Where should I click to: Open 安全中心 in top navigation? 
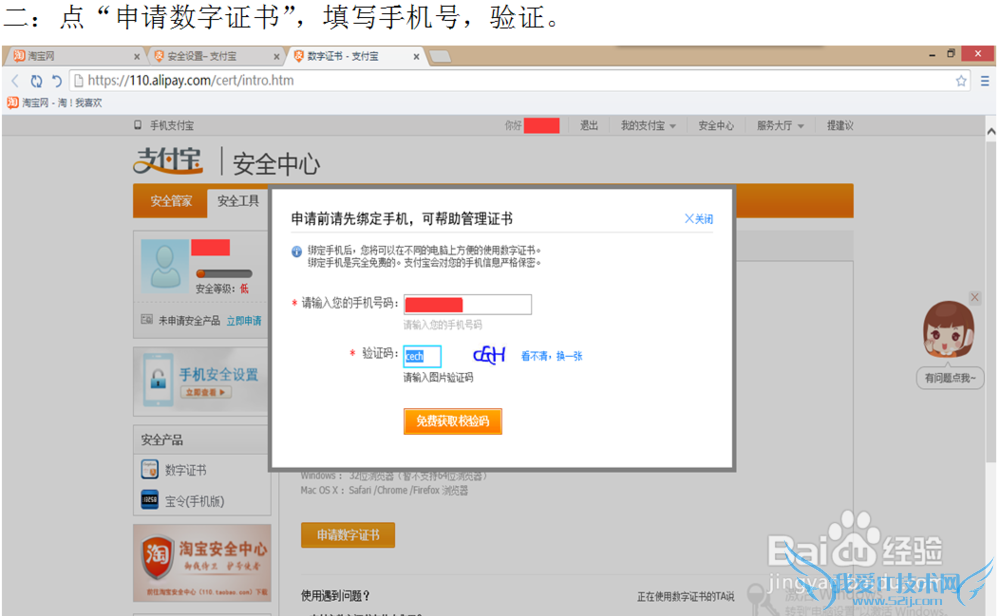716,126
